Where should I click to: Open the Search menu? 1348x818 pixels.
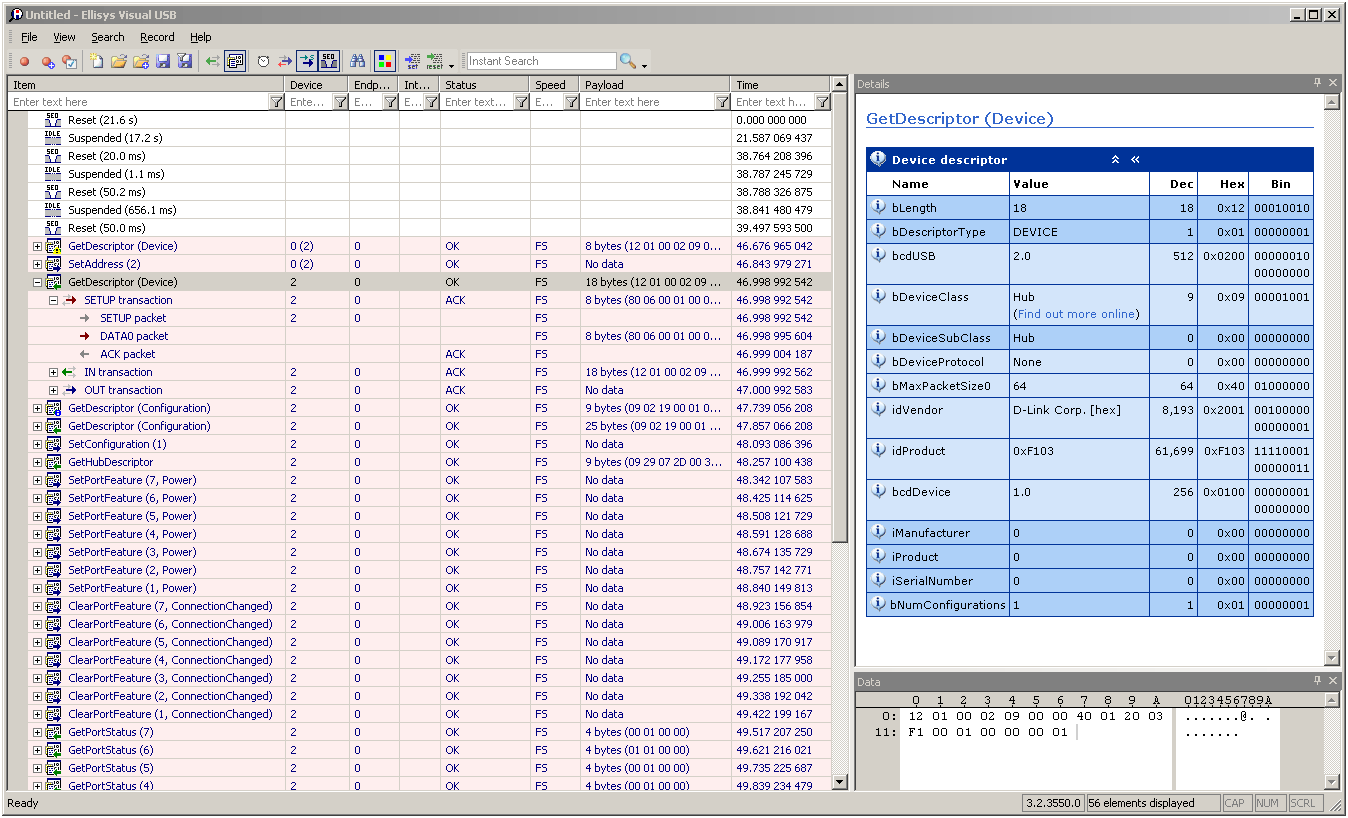pyautogui.click(x=108, y=37)
